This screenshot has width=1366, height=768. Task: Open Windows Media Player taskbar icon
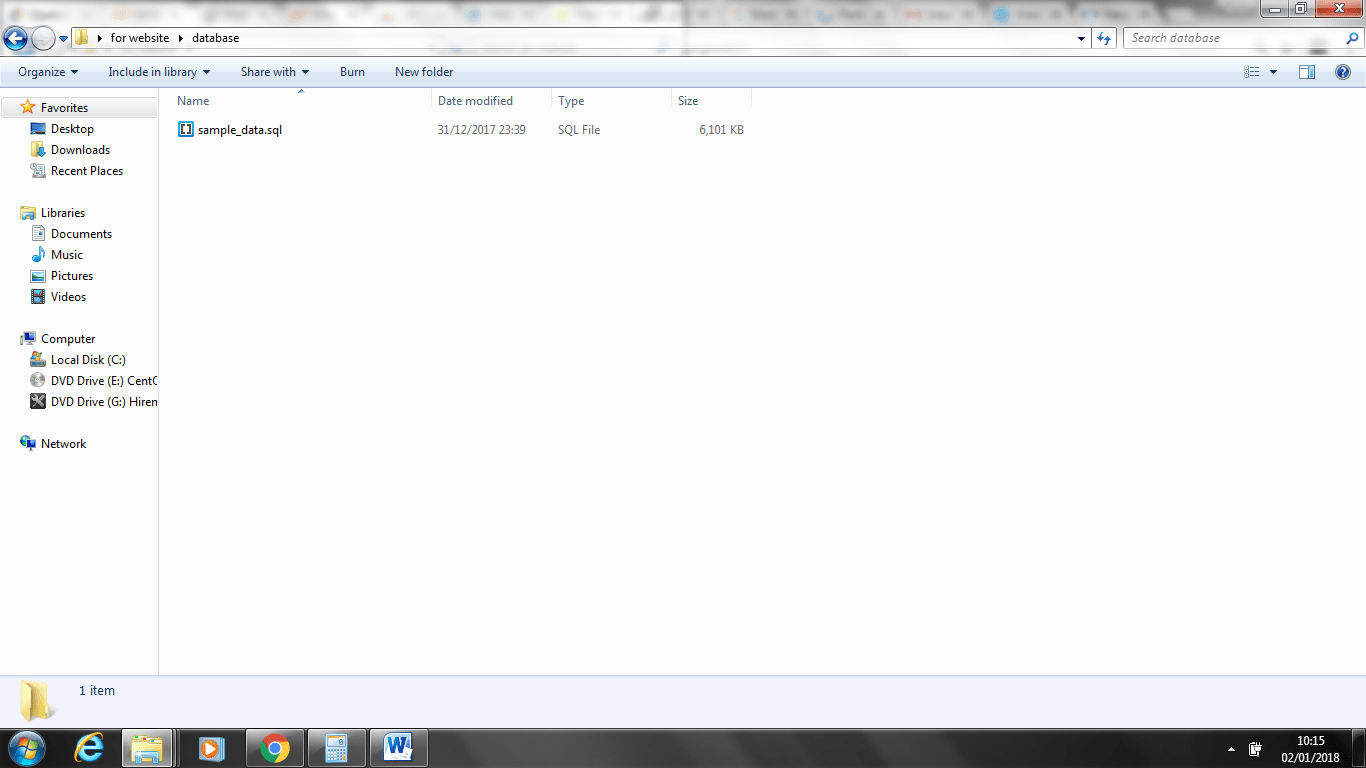pyautogui.click(x=211, y=748)
